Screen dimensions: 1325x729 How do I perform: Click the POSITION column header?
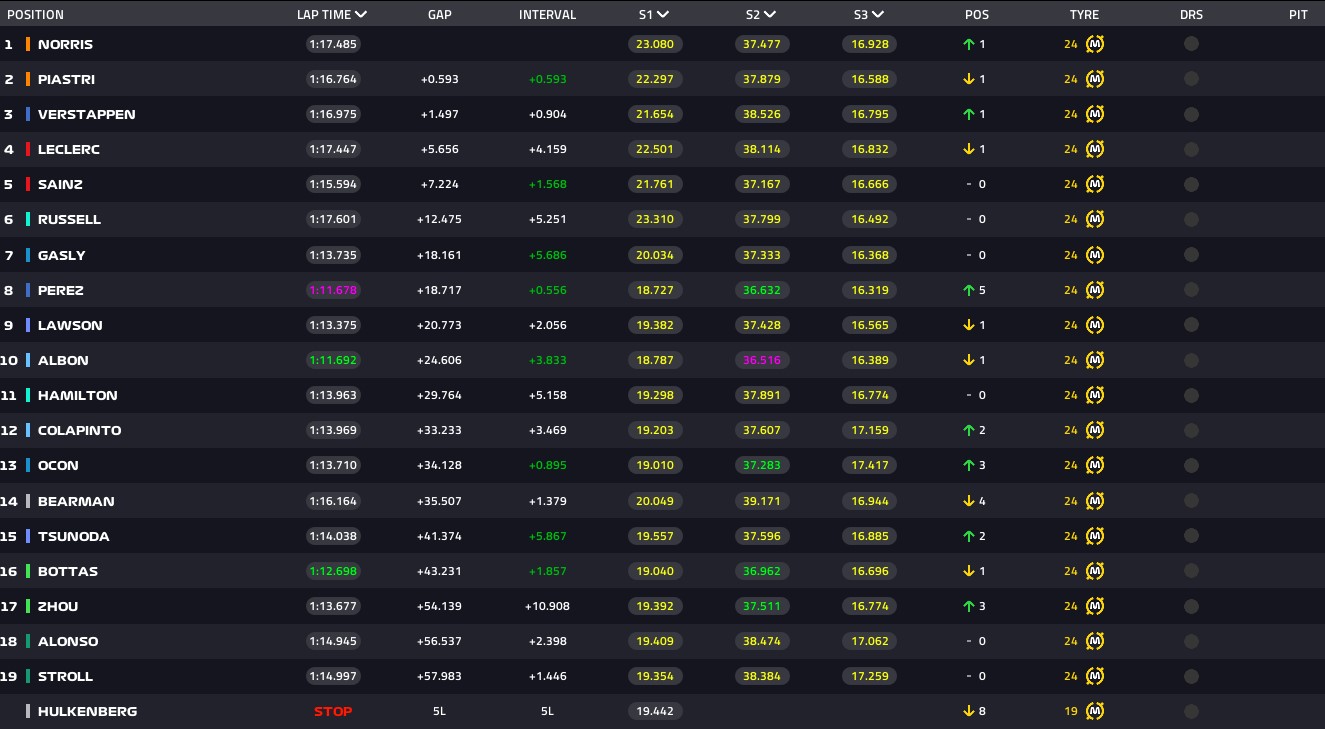point(35,15)
